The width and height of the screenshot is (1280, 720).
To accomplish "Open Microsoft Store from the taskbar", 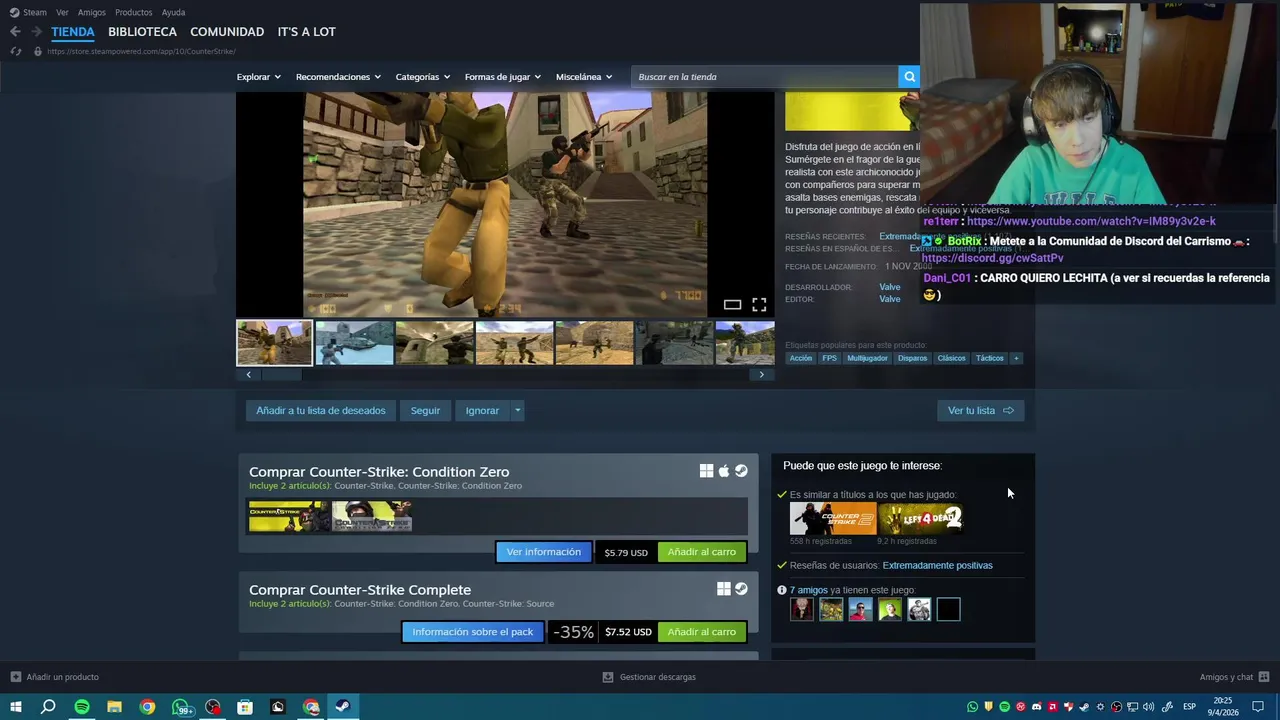I will (245, 707).
